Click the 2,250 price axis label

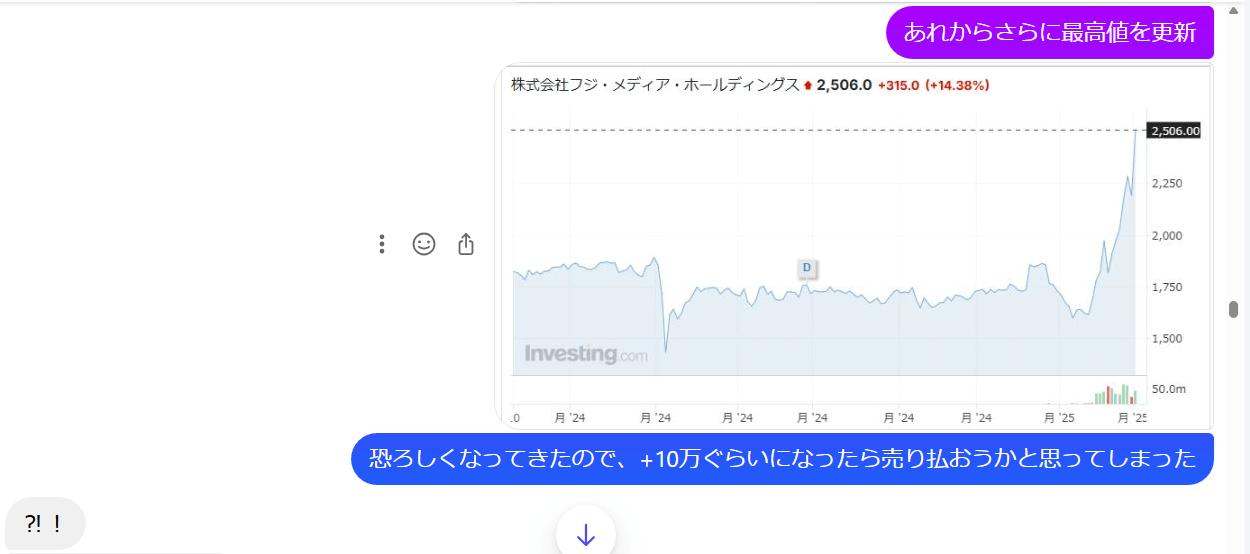point(1167,184)
